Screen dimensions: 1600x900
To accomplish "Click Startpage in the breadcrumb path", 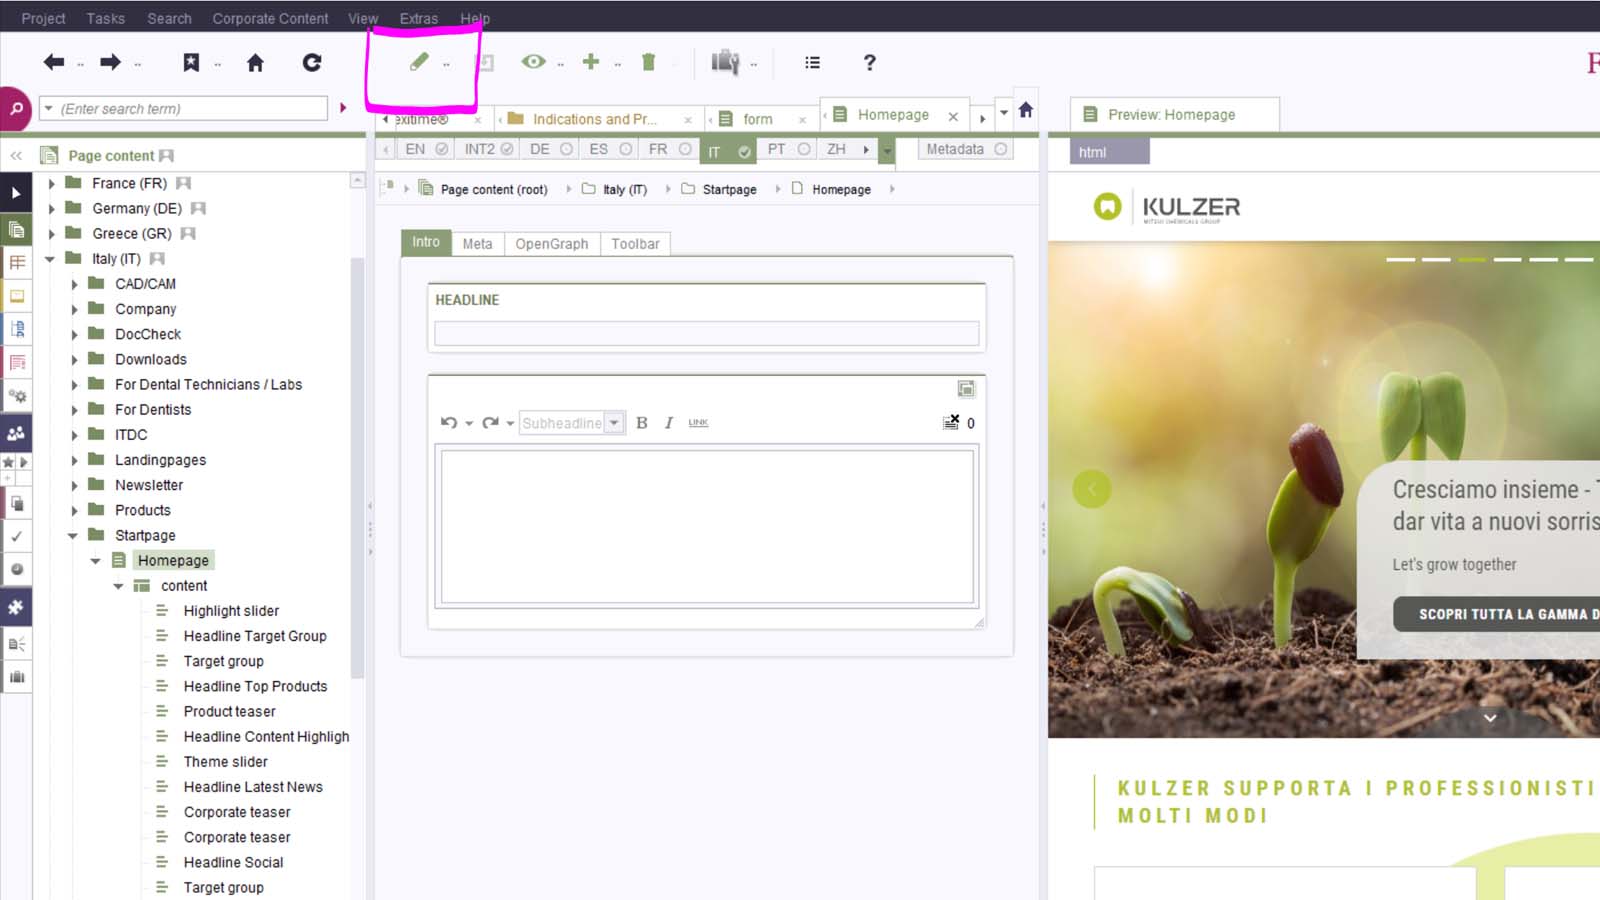I will pyautogui.click(x=729, y=189).
